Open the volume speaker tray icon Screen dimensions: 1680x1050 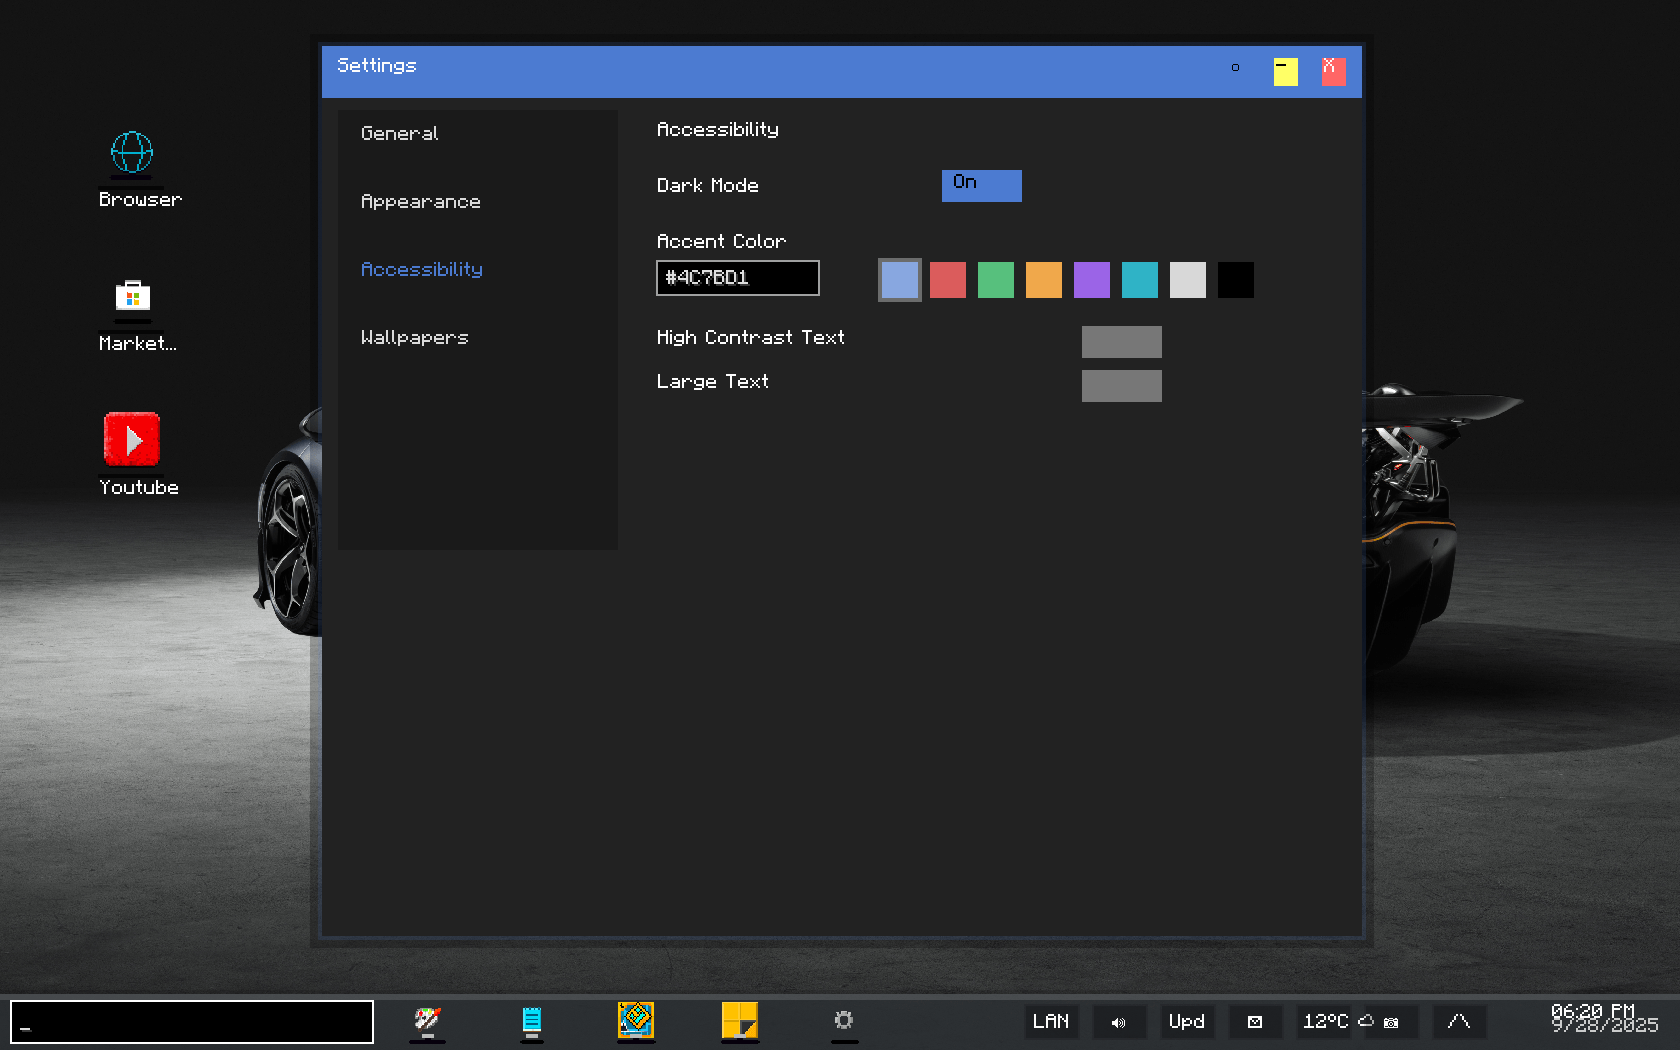[x=1118, y=1022]
